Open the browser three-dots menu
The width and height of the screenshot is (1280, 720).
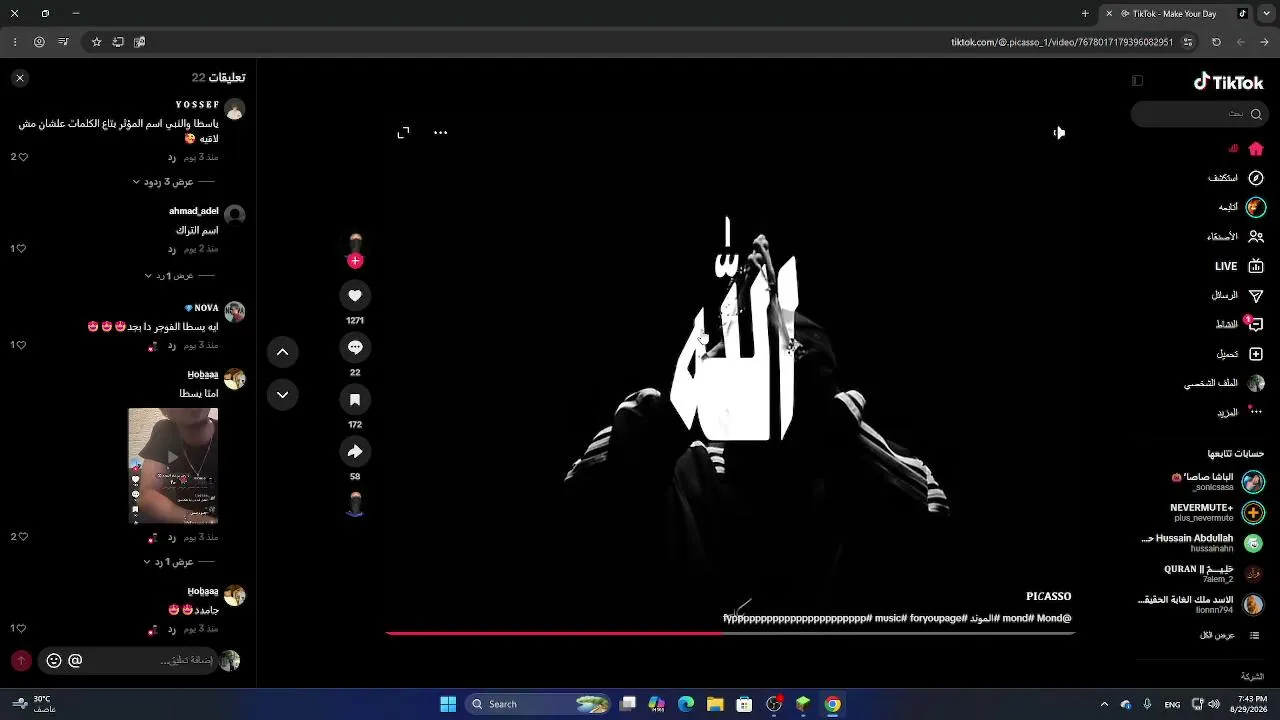tap(14, 42)
